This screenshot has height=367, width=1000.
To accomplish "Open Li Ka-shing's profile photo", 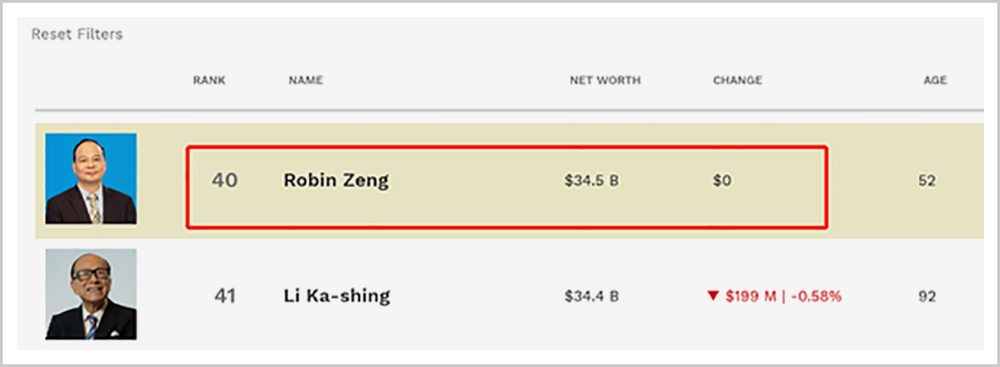I will point(91,294).
